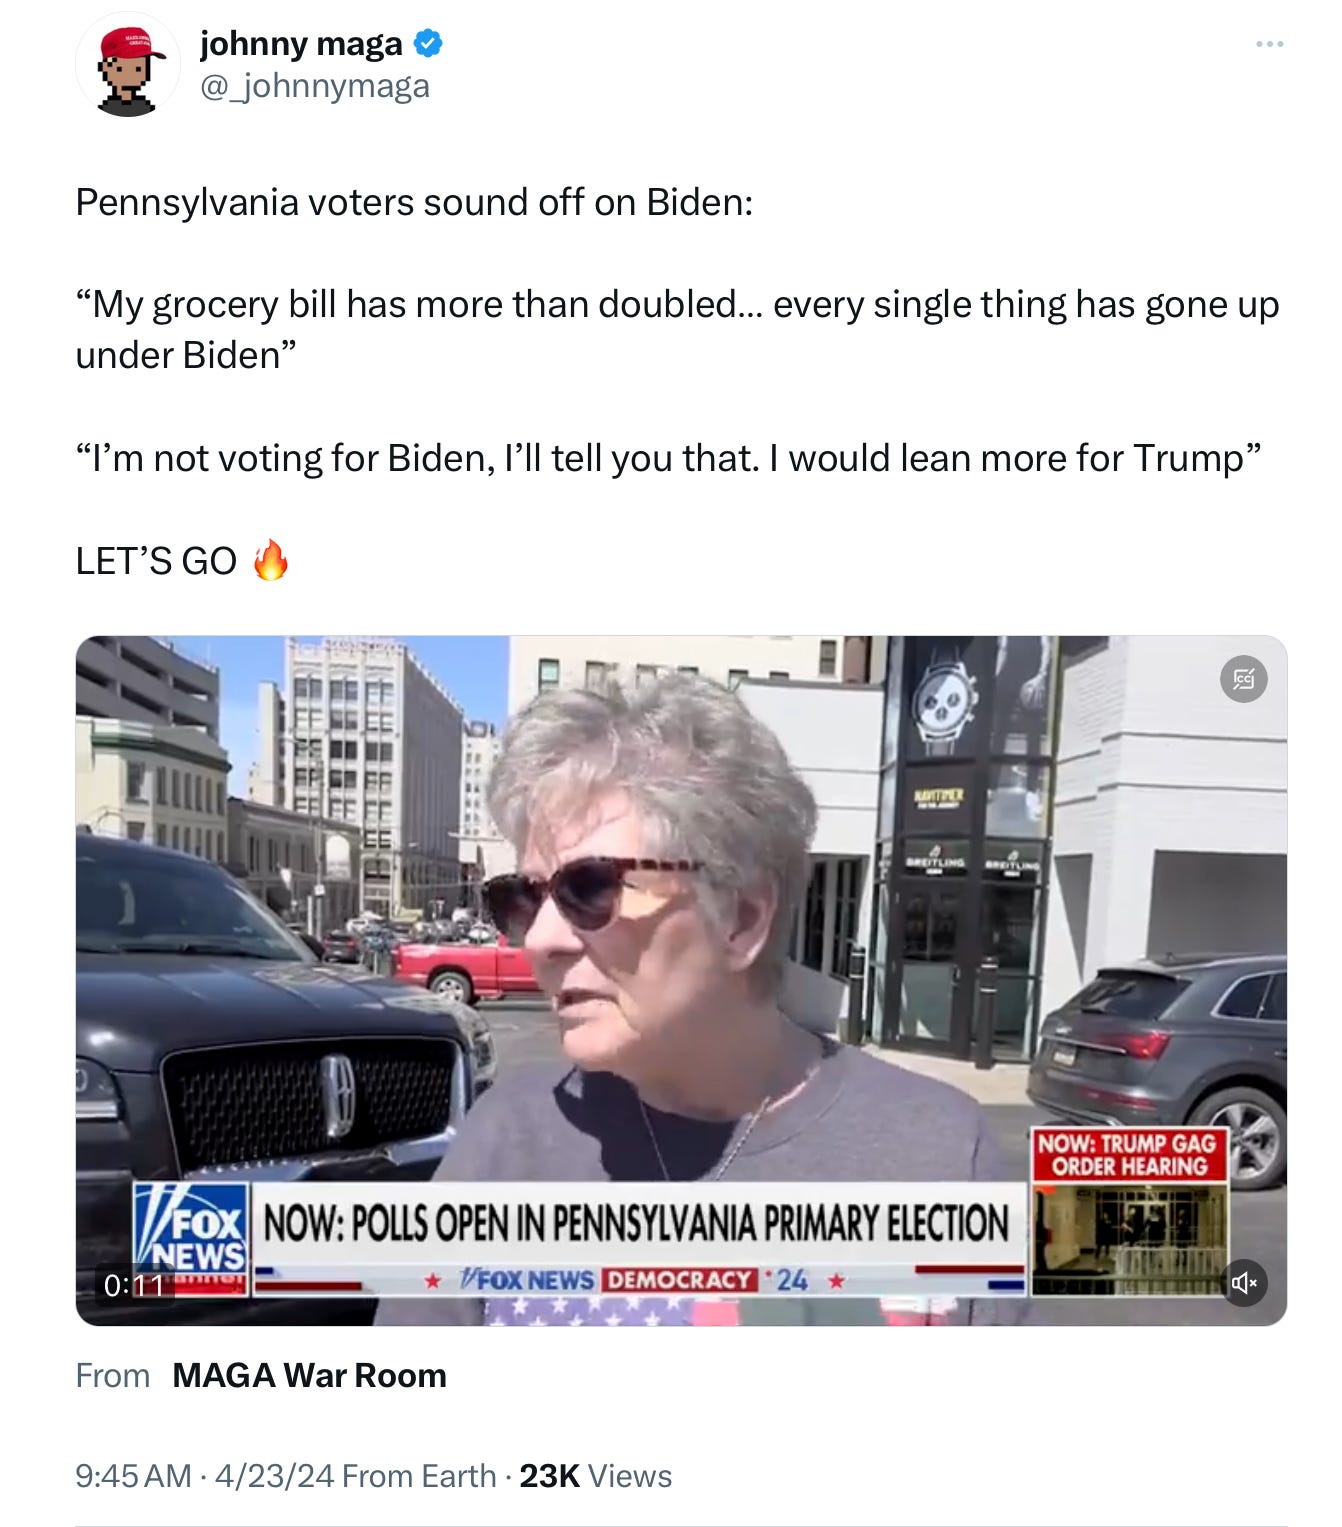Click the From Earth location text

(419, 1476)
